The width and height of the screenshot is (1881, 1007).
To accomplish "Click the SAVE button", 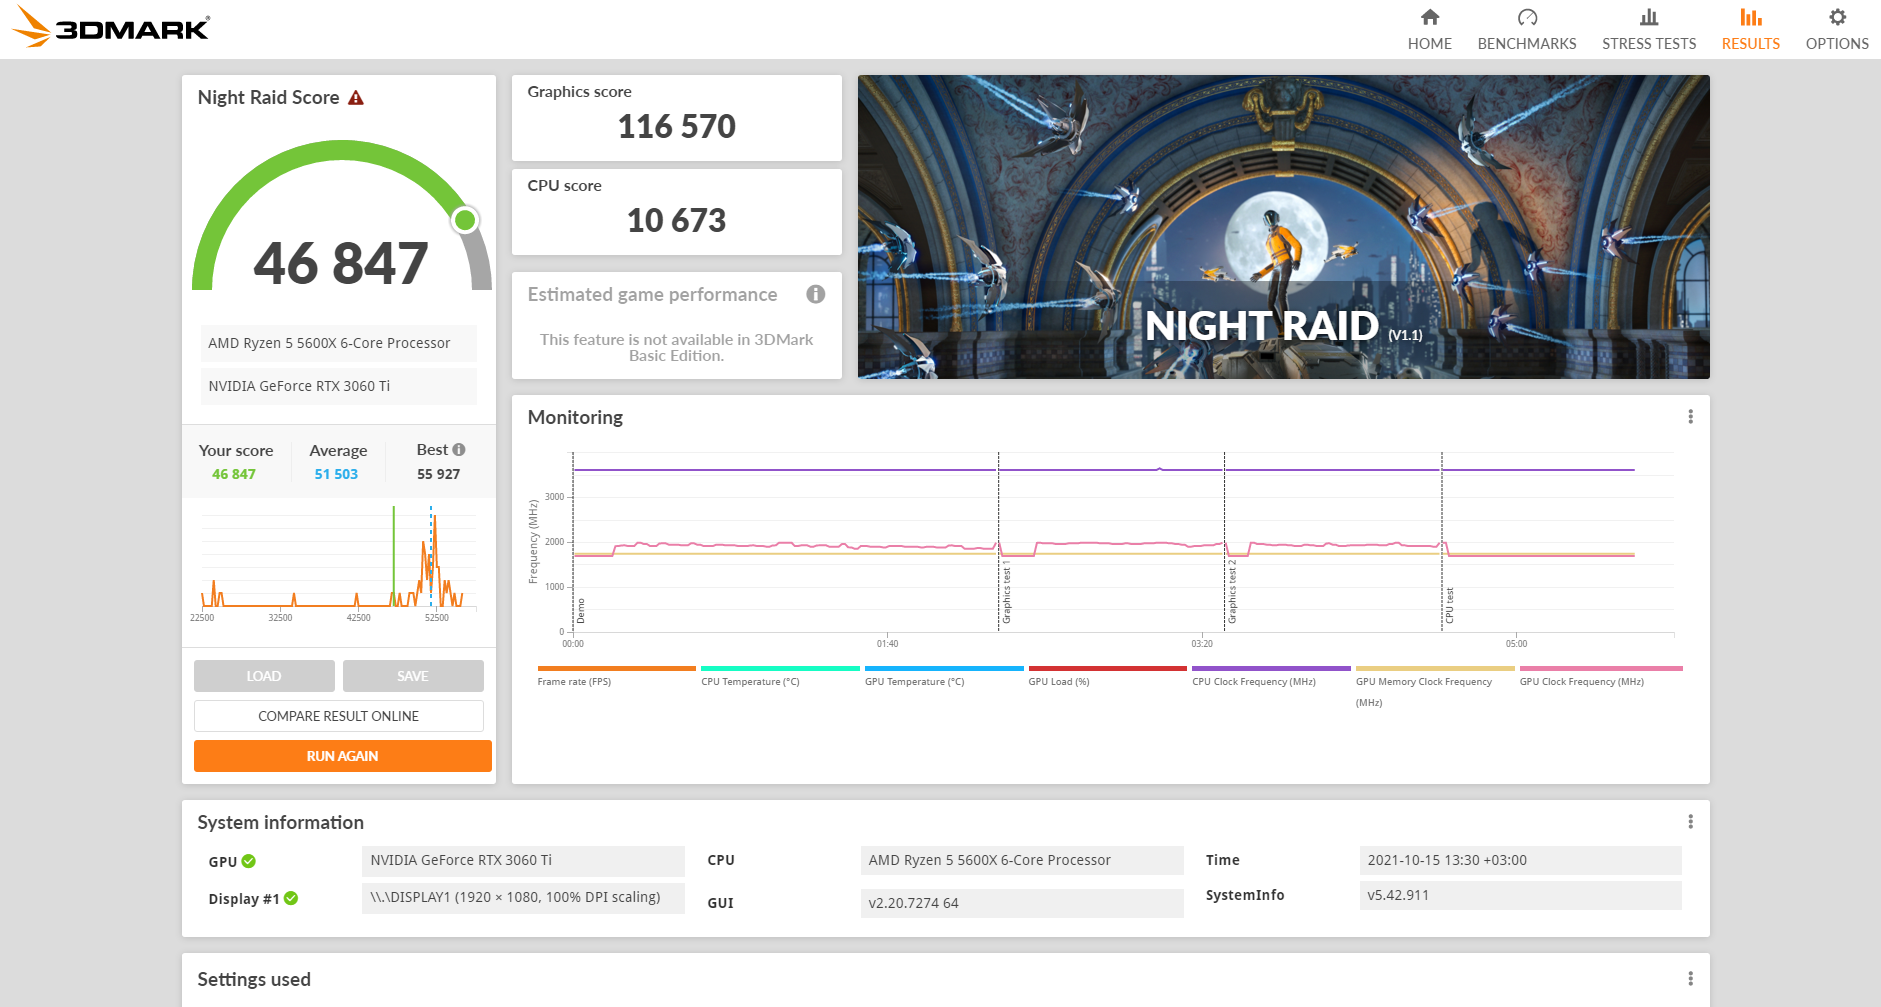I will pyautogui.click(x=413, y=676).
